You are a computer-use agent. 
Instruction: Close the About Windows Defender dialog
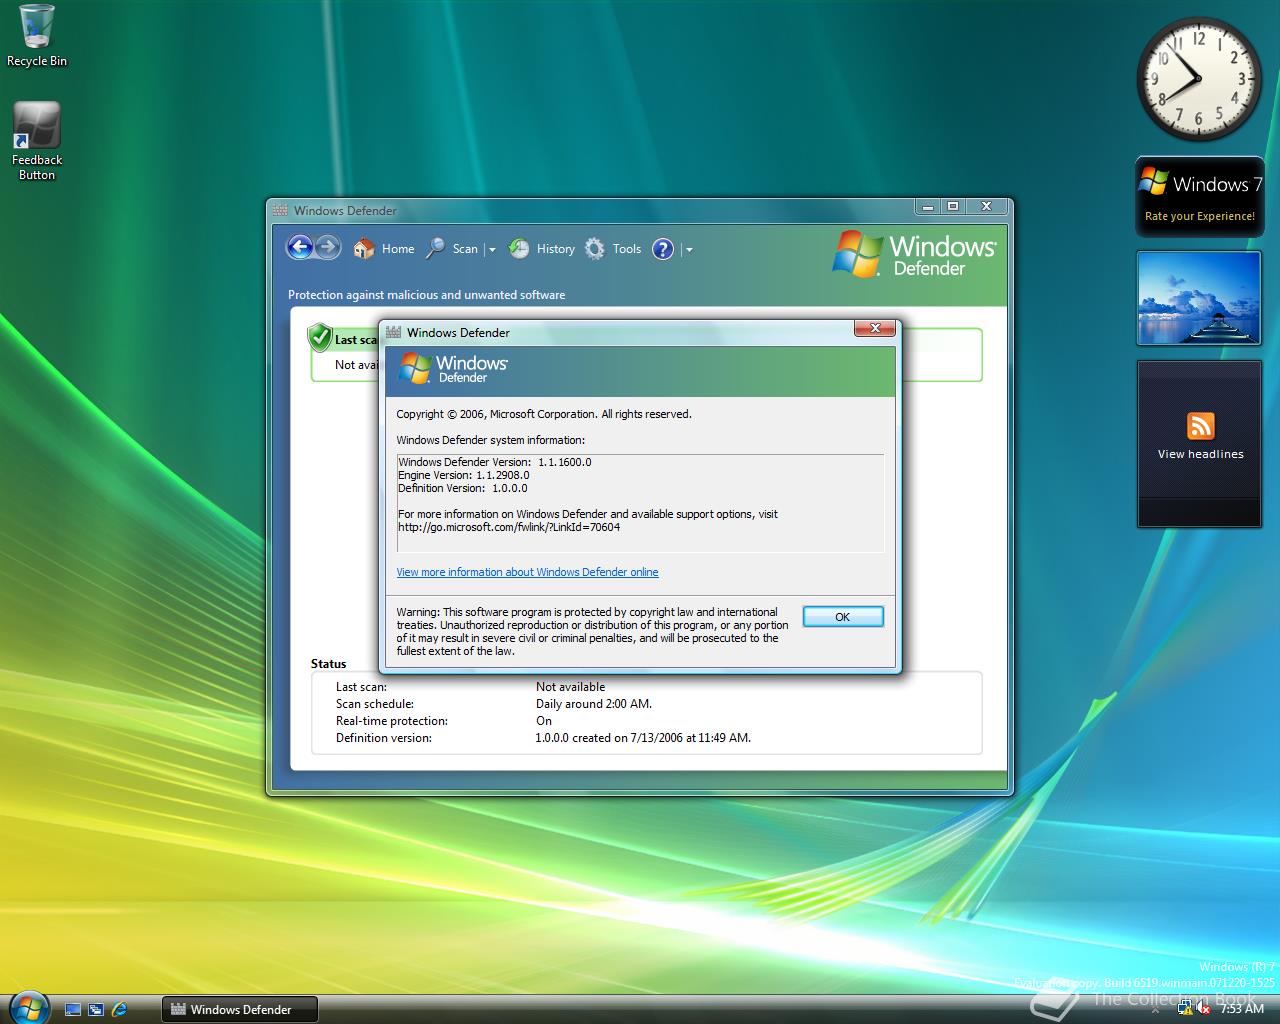coord(875,328)
